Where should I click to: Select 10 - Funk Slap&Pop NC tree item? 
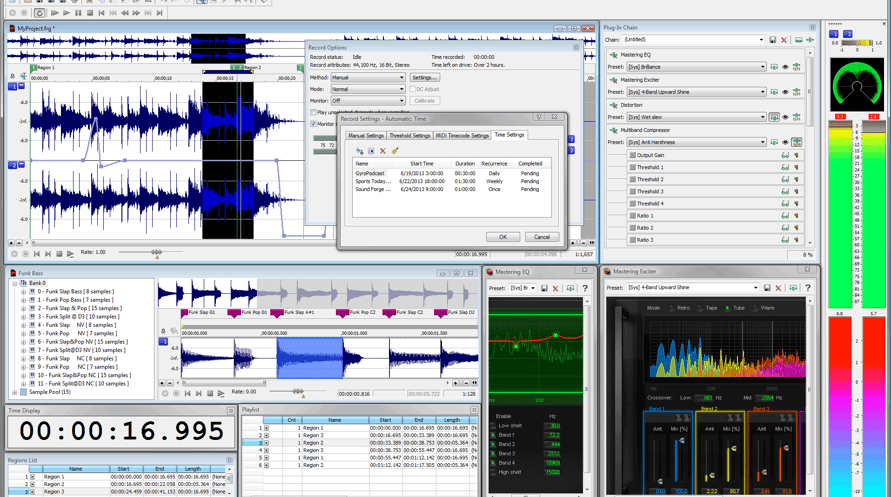click(x=84, y=375)
